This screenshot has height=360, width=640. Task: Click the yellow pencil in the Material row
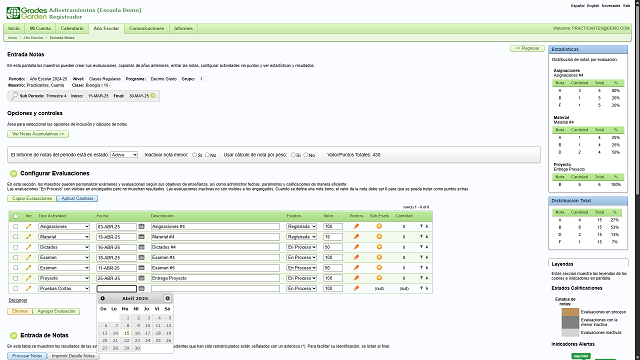[28, 237]
